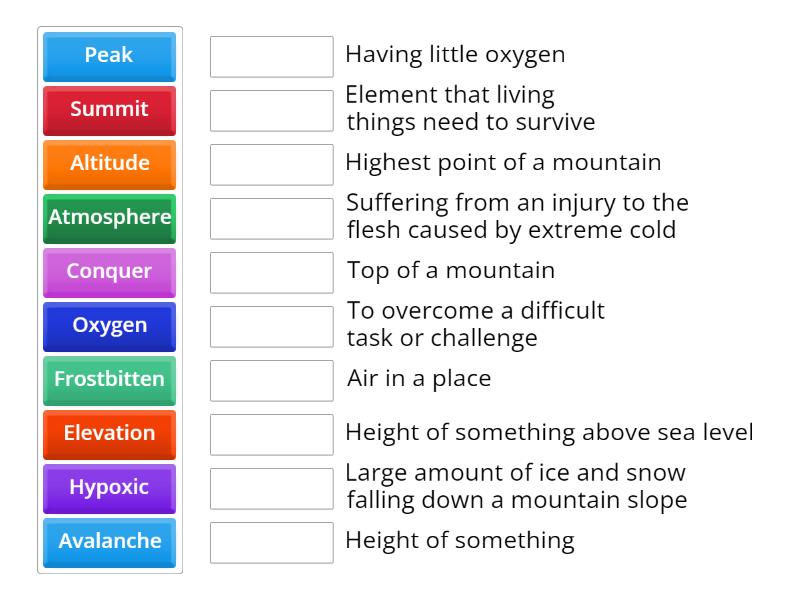This screenshot has width=800, height=600.
Task: Click answer box for 'To overcome a difficult task'
Action: 272,327
